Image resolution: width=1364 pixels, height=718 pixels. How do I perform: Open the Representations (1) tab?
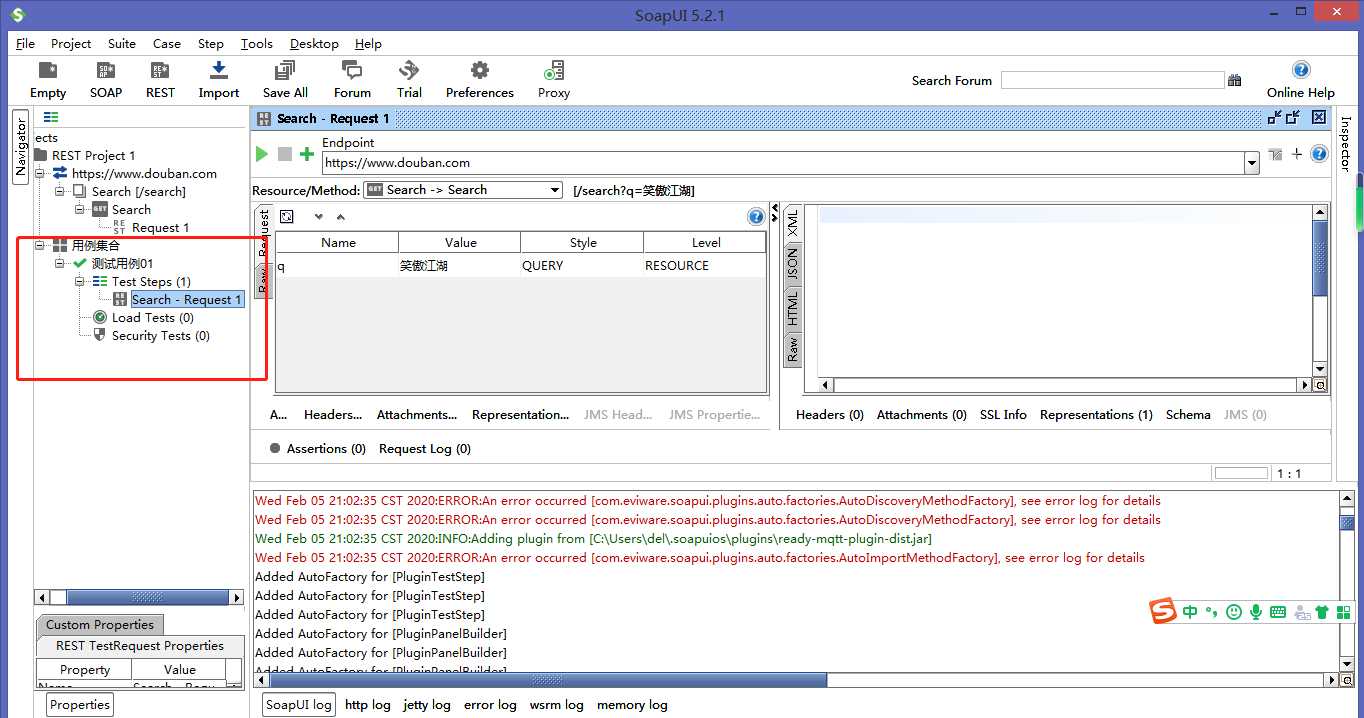pos(1096,415)
